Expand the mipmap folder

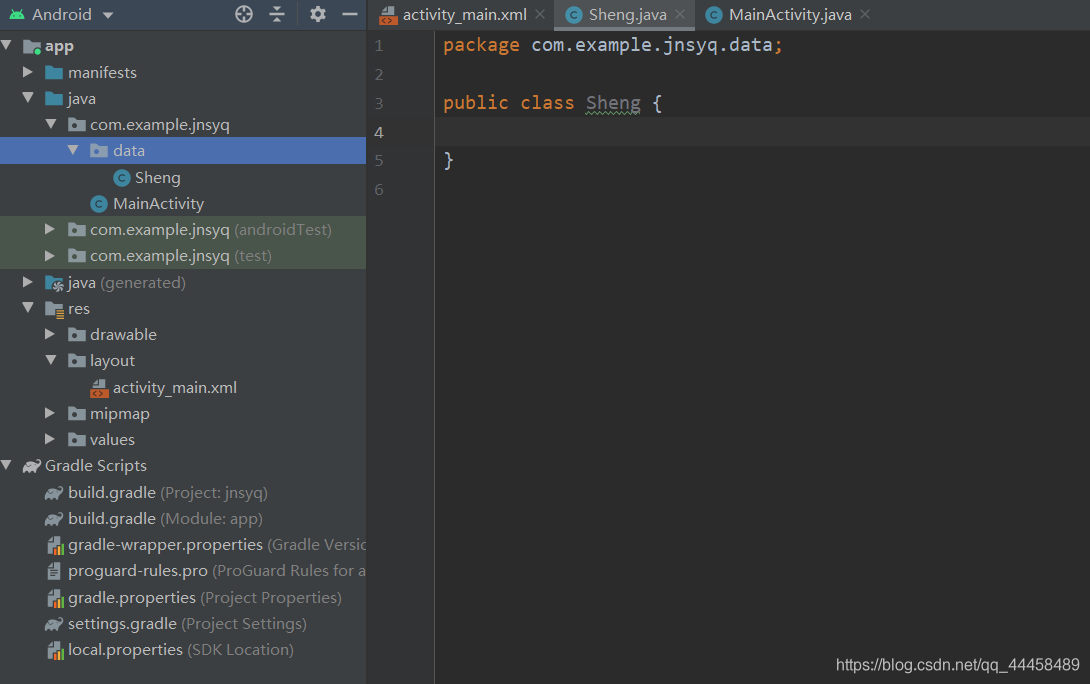[50, 413]
